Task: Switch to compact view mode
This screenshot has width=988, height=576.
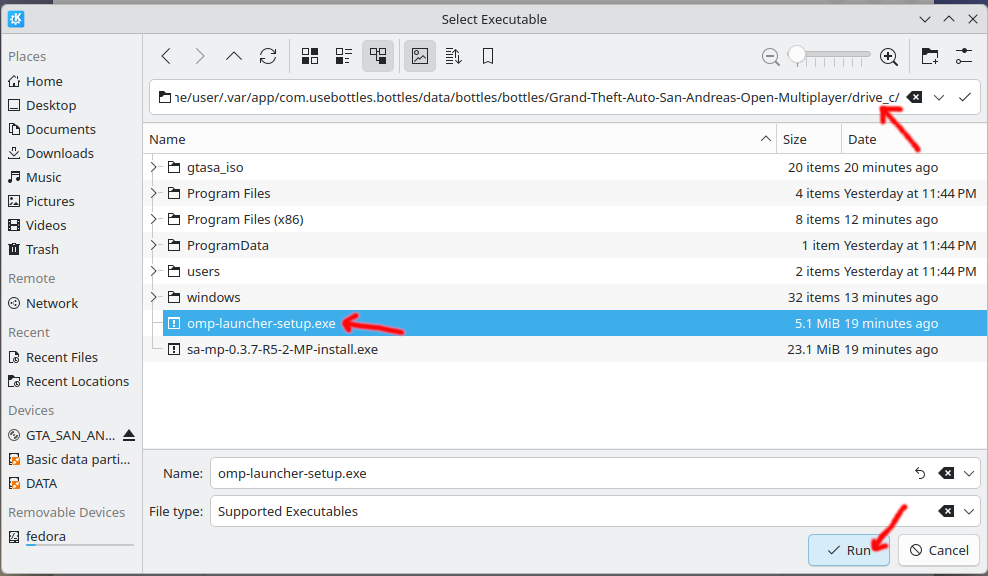Action: pyautogui.click(x=343, y=57)
